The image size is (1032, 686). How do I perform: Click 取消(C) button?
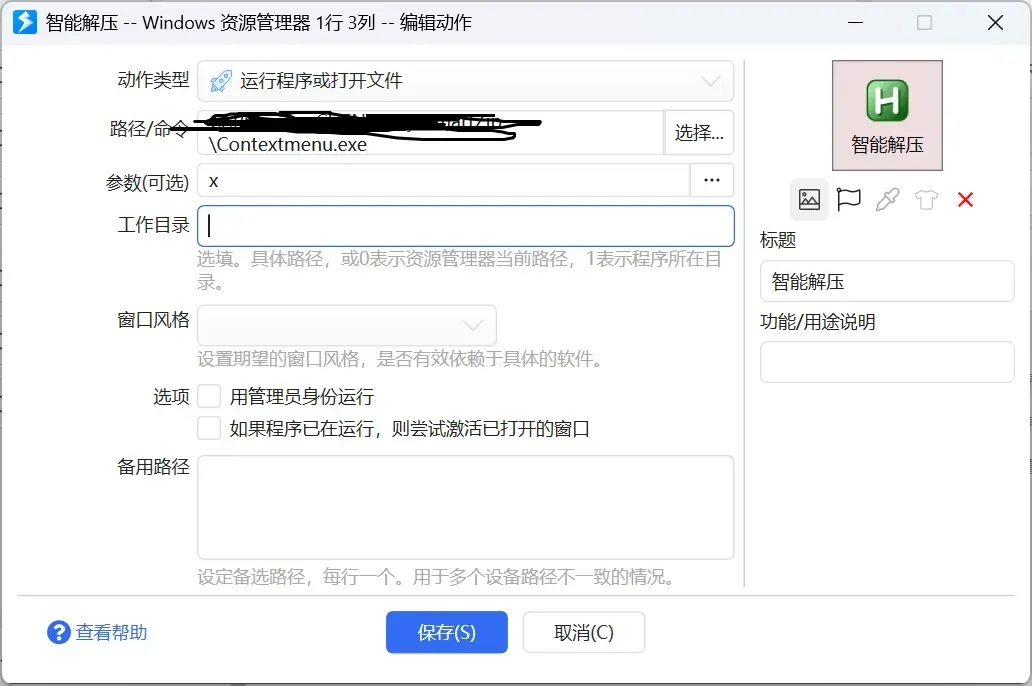point(584,632)
